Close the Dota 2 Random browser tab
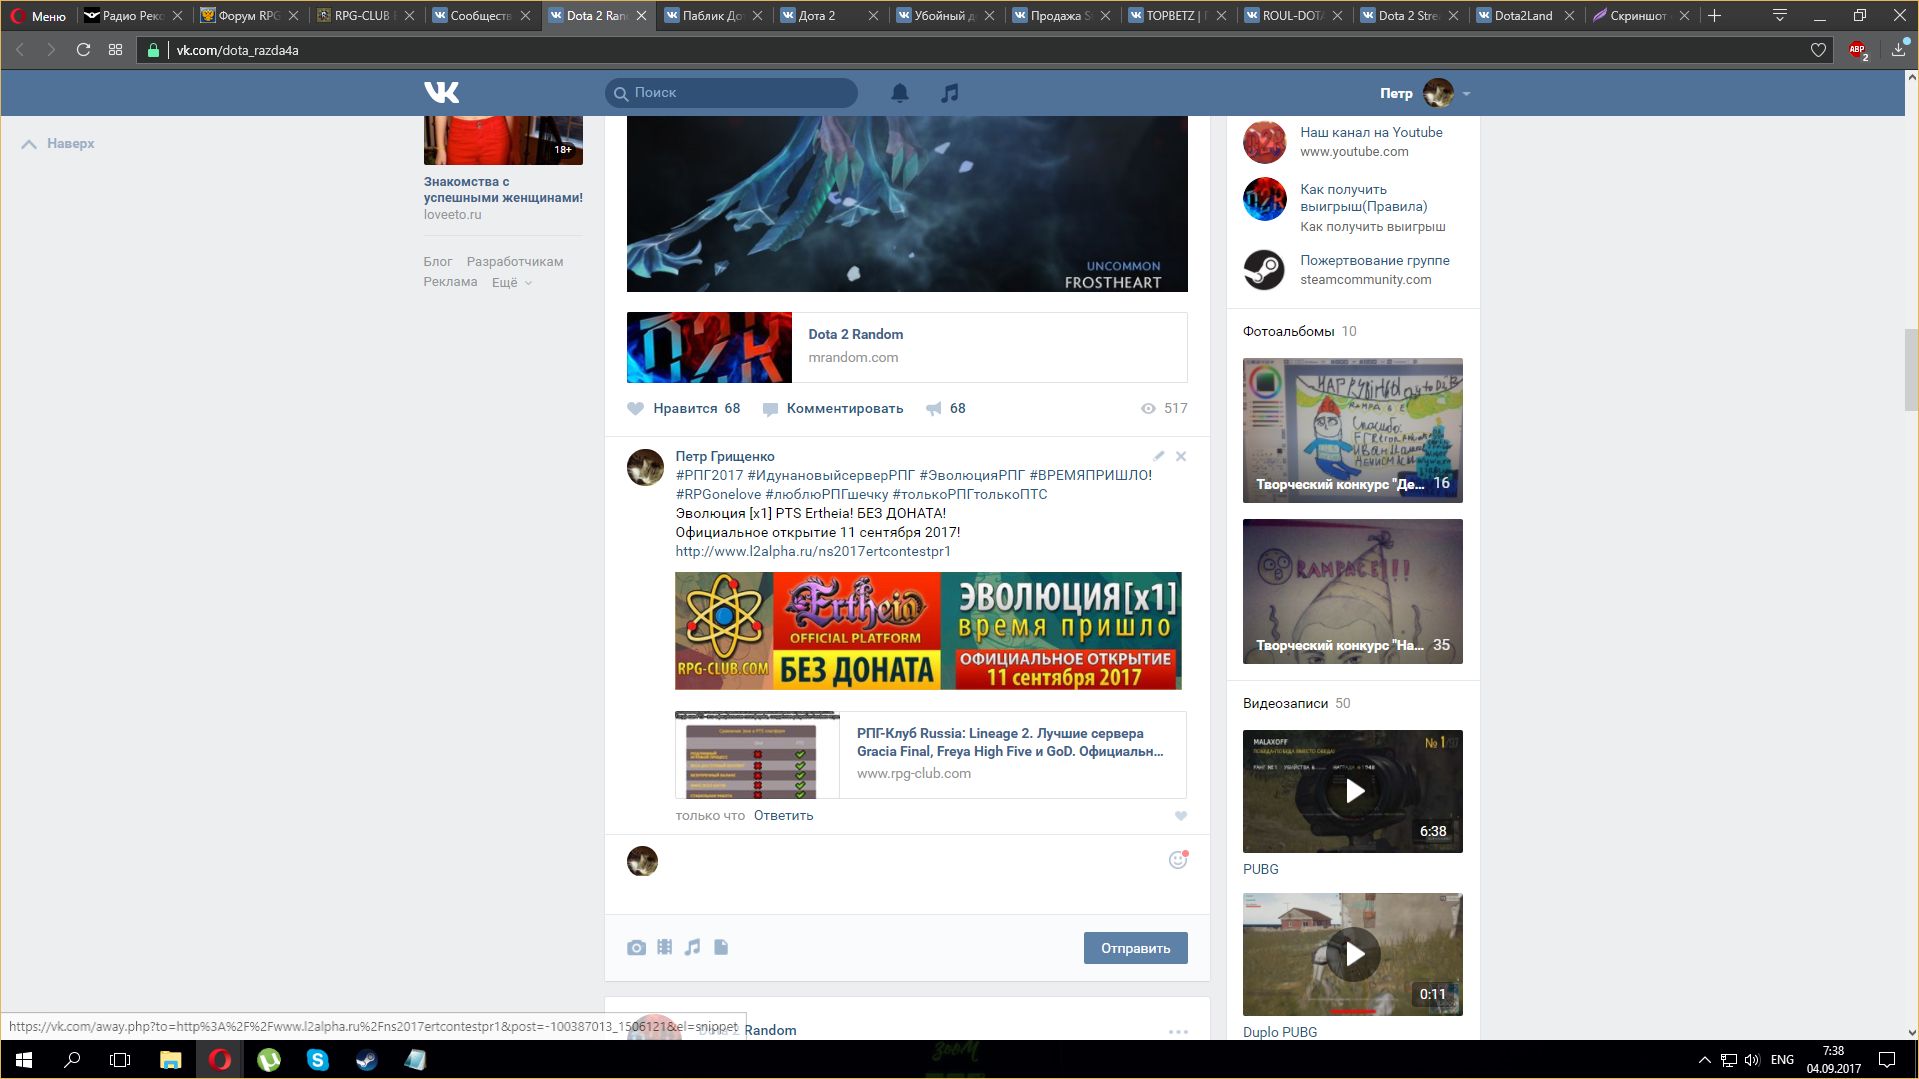 (642, 16)
